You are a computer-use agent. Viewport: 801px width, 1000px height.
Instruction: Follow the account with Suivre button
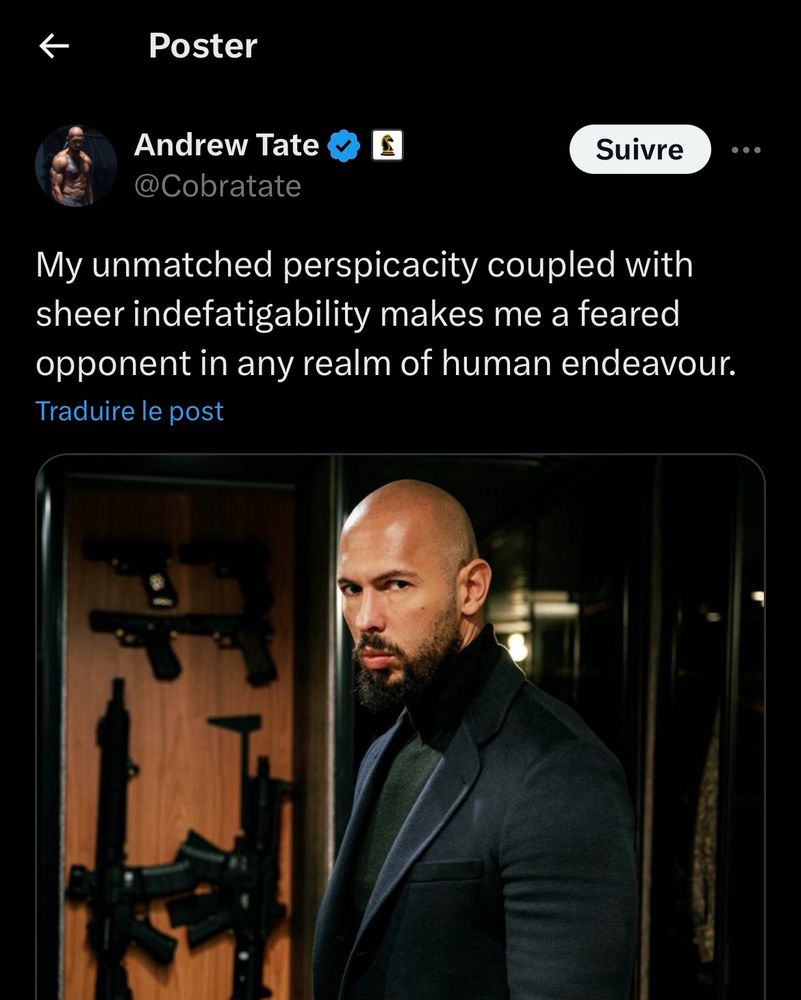640,149
